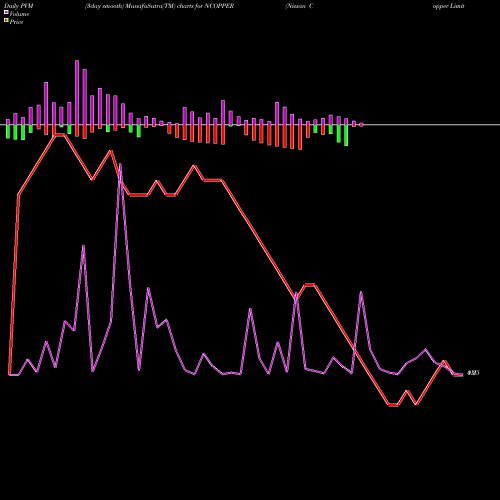Image resolution: width=500 pixels, height=500 pixels.
Task: Click the tallest magenta volume bar
Action: pos(77,92)
